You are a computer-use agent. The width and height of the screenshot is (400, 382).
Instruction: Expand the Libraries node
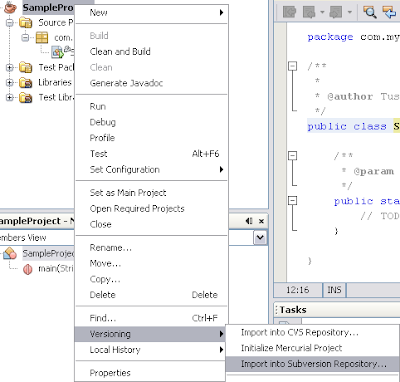pyautogui.click(x=10, y=82)
